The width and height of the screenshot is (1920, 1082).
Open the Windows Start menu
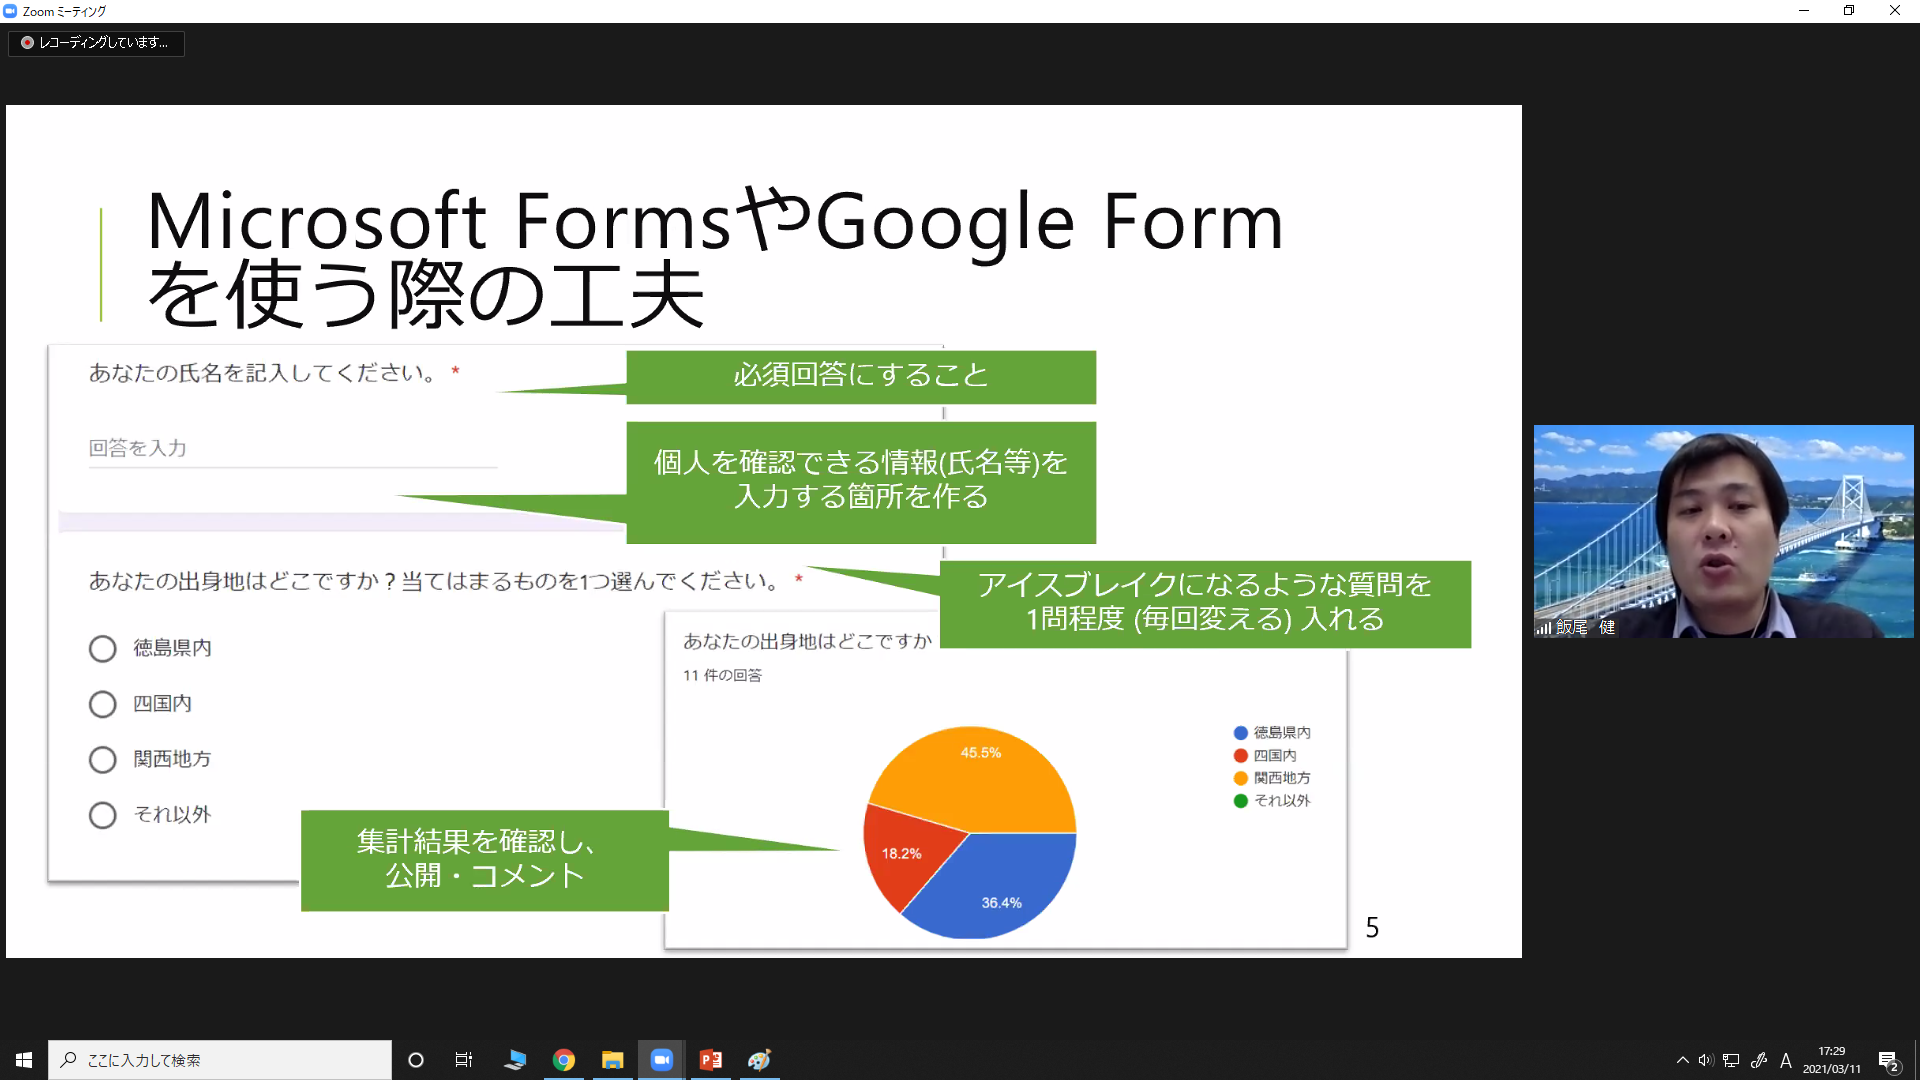[x=24, y=1061]
